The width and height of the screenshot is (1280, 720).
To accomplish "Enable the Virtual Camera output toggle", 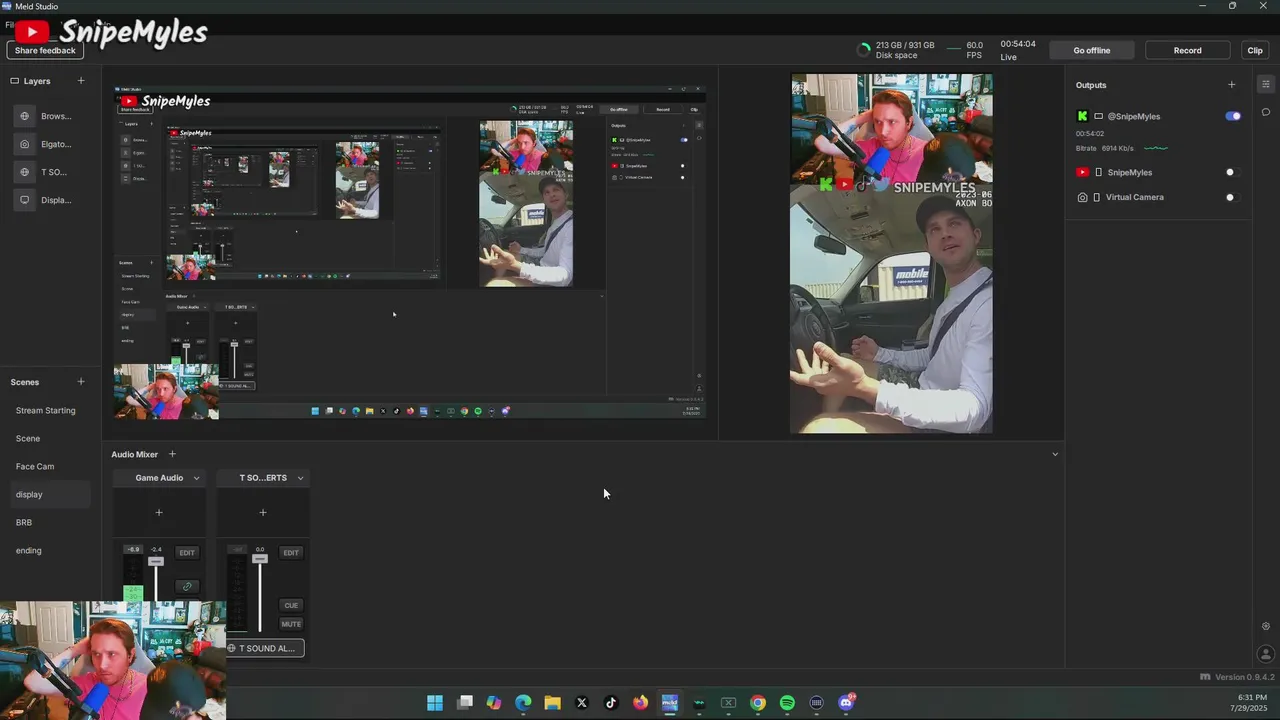I will (1233, 197).
